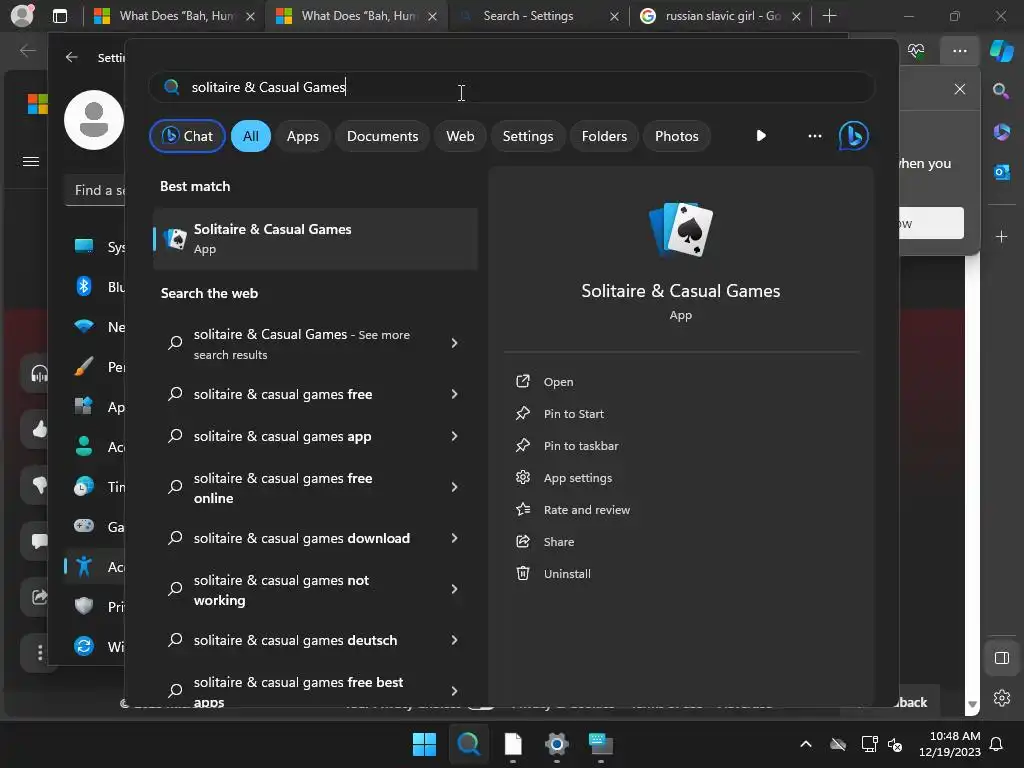Viewport: 1024px width, 768px height.
Task: Click the Search icon on the taskbar
Action: 468,744
